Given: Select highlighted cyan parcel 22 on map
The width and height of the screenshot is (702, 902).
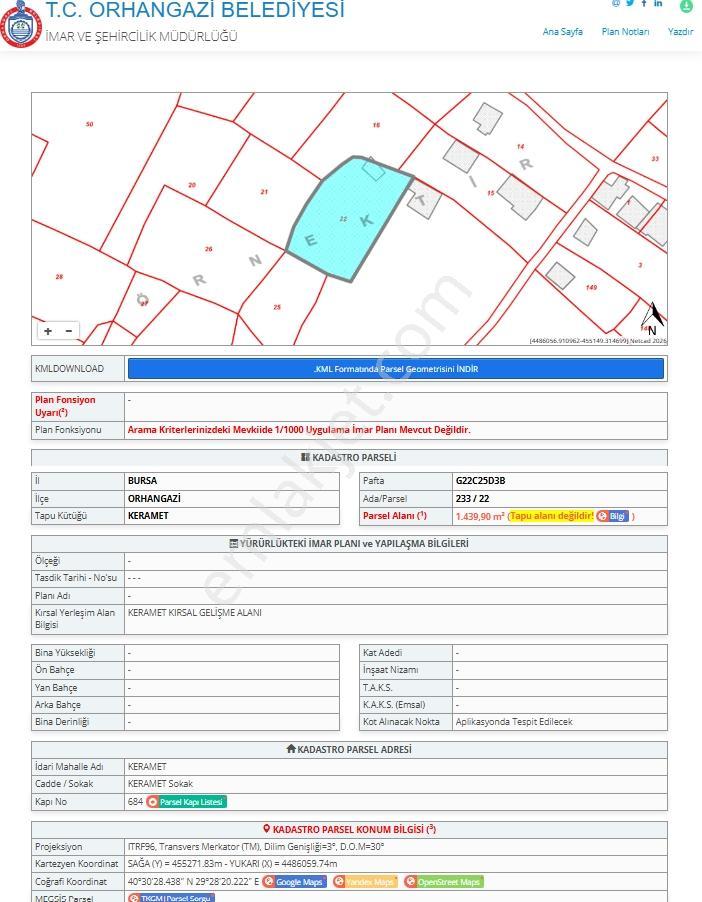Looking at the screenshot, I should [349, 219].
